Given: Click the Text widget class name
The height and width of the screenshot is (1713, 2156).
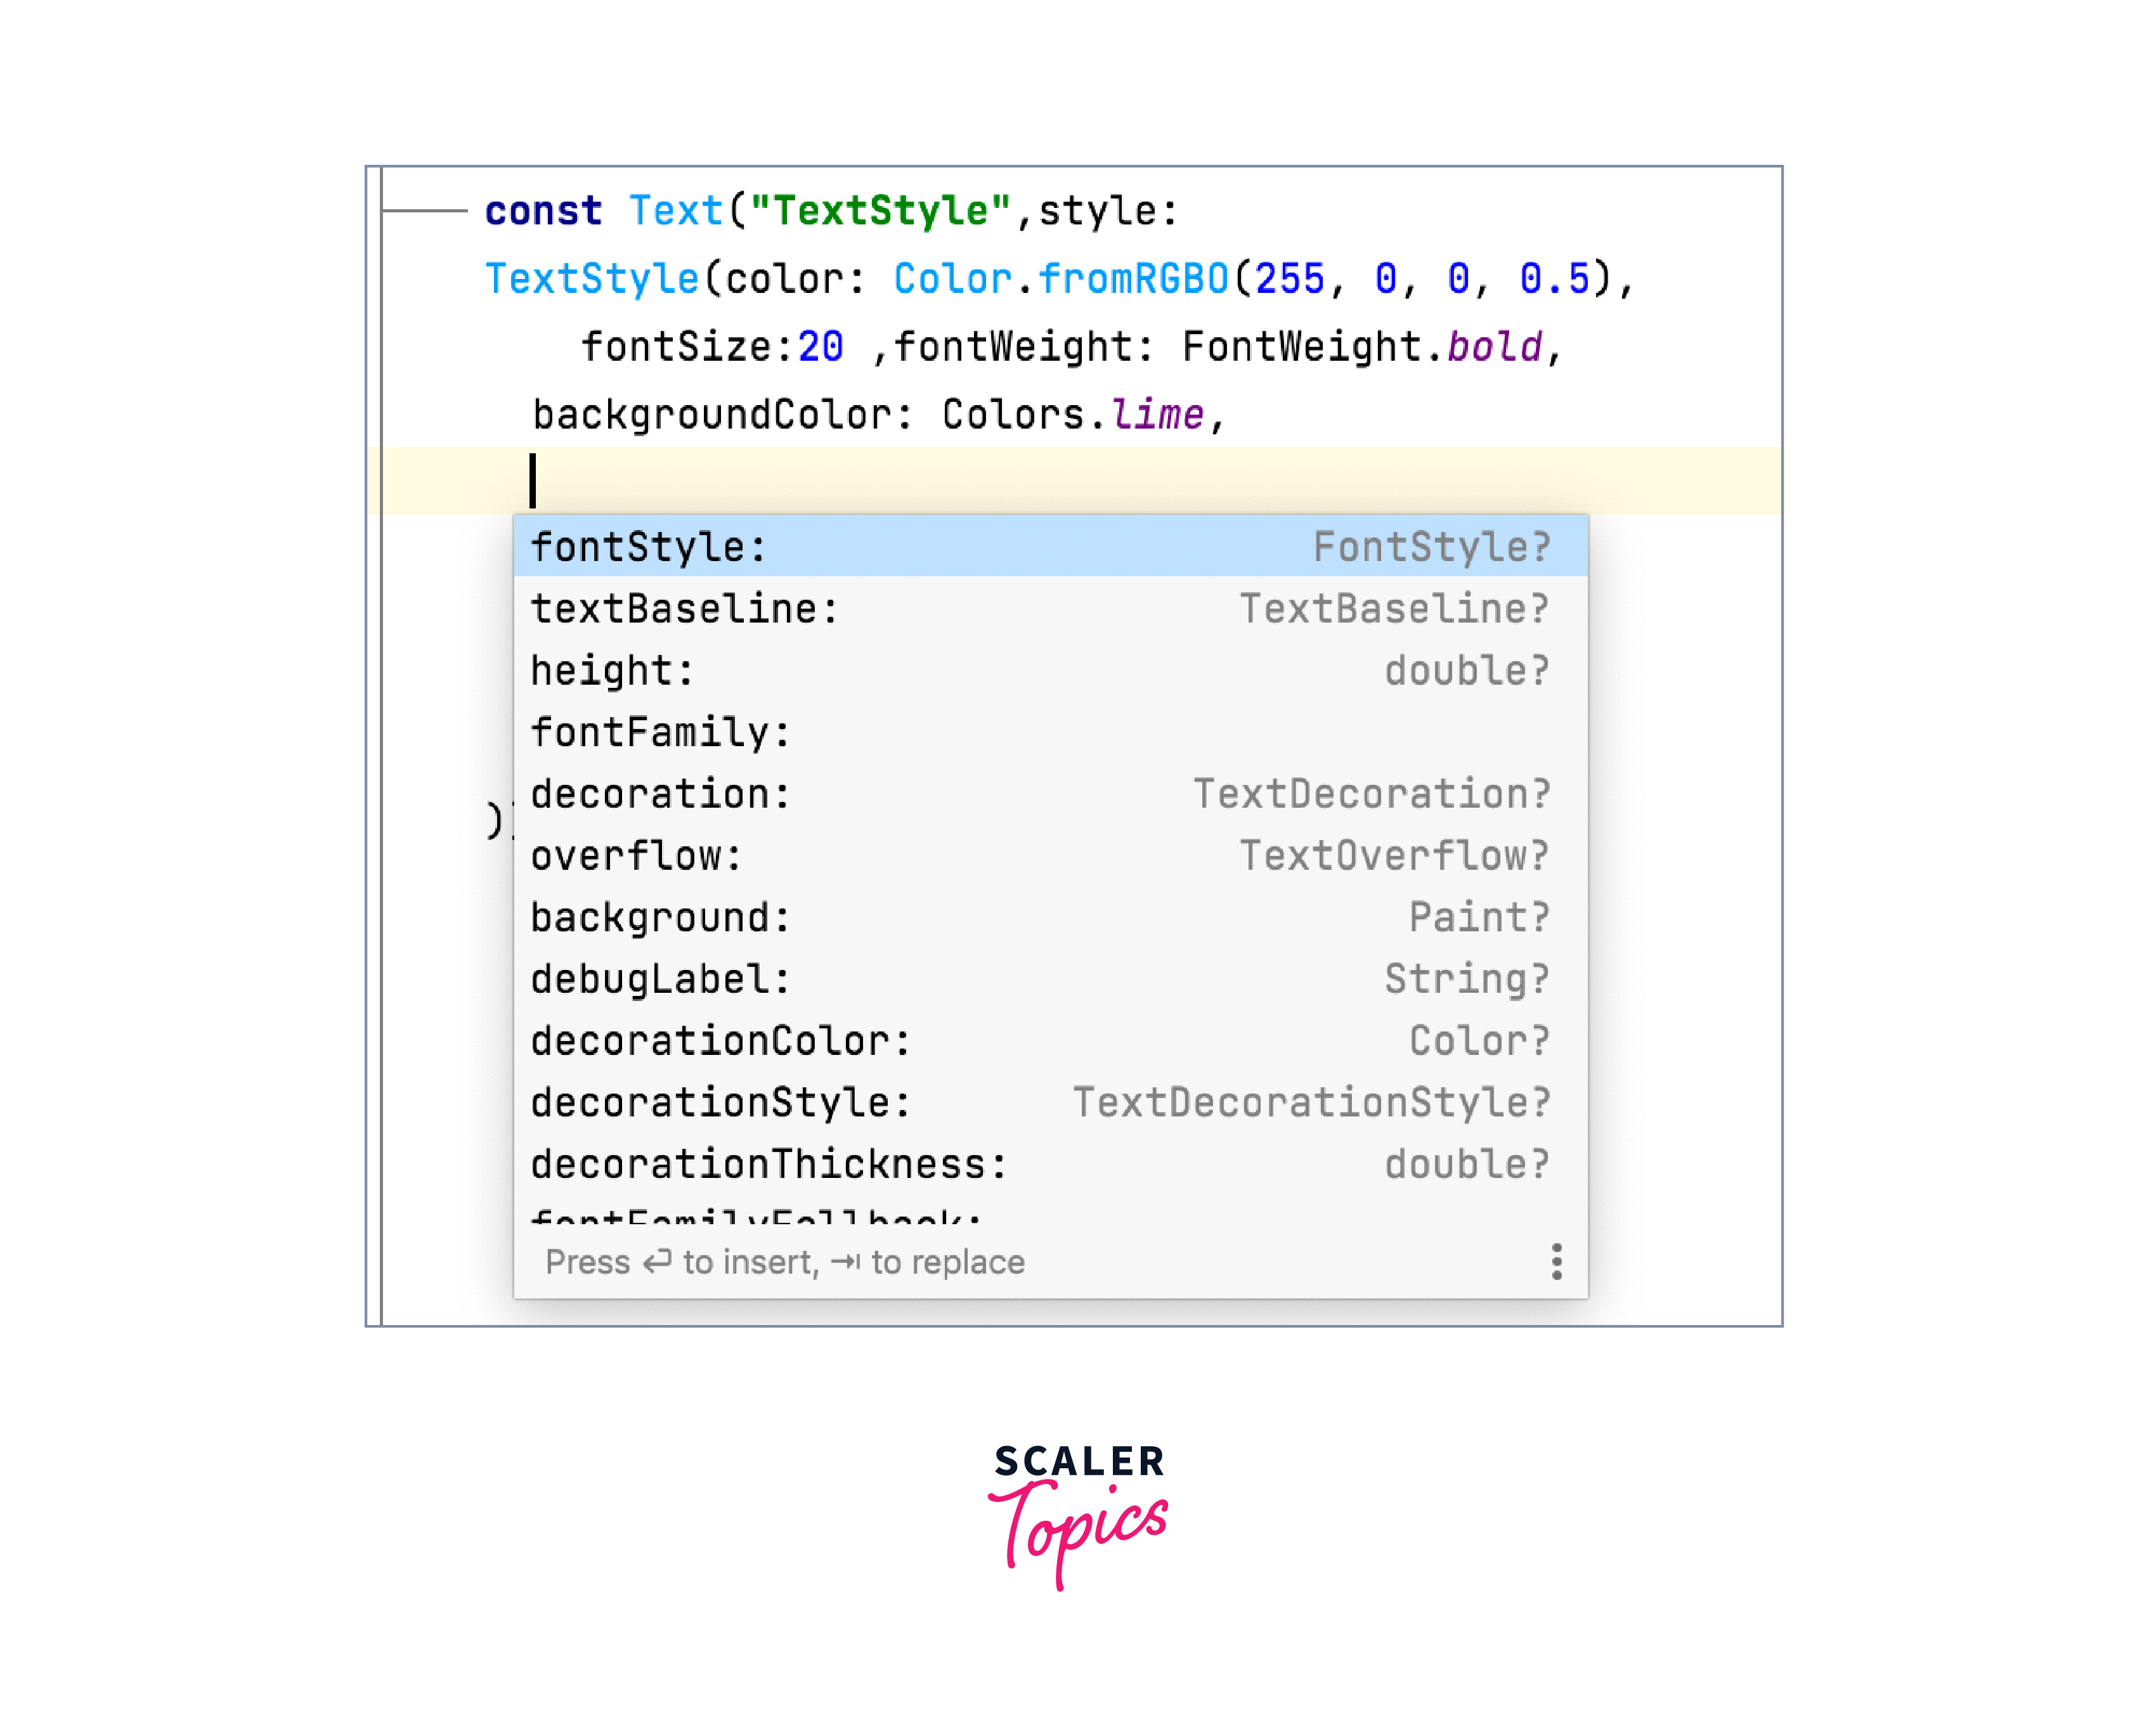Looking at the screenshot, I should coord(675,211).
